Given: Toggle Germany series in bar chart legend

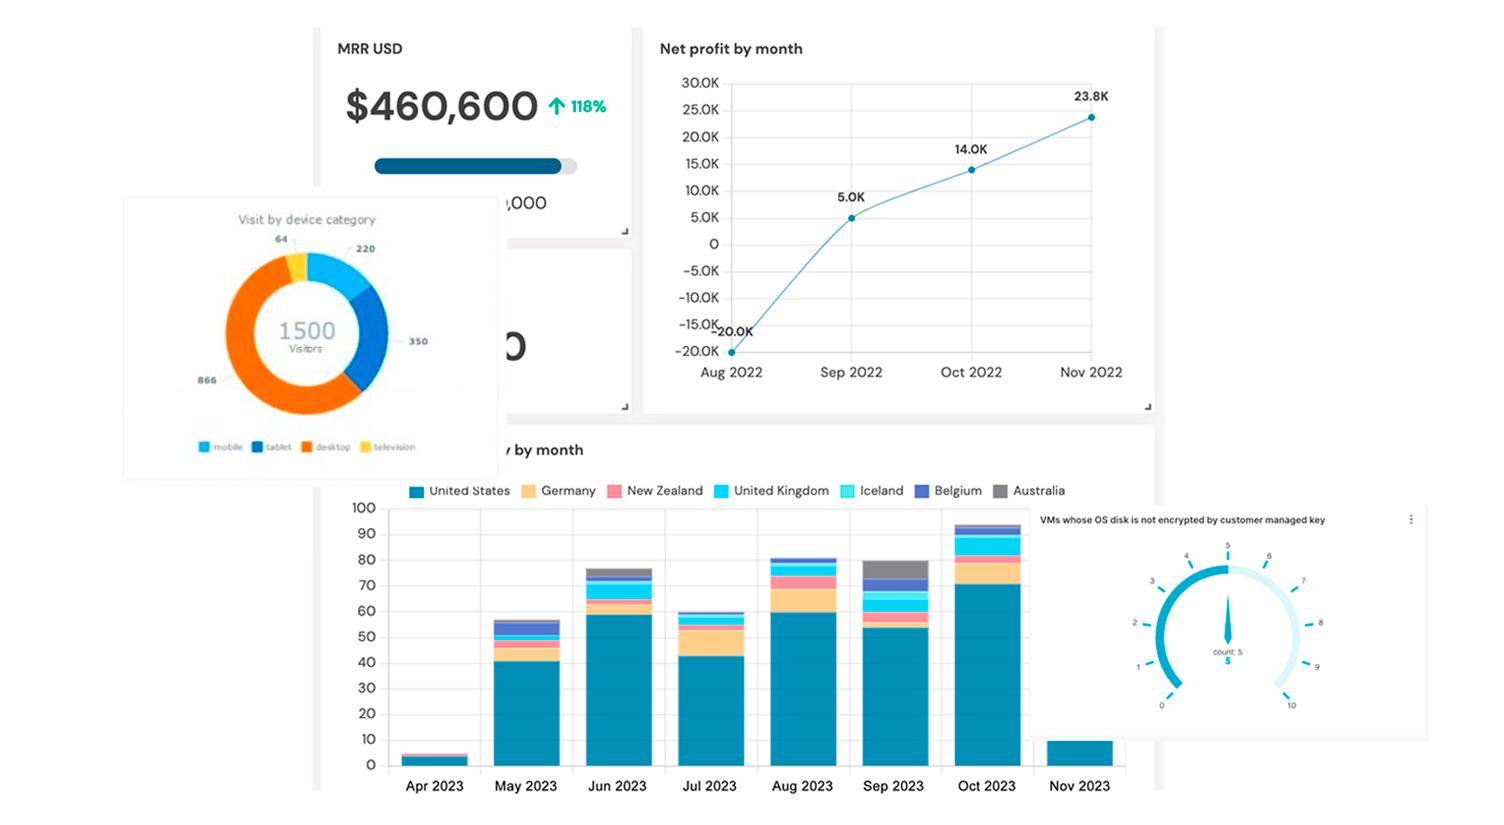Looking at the screenshot, I should [x=558, y=491].
